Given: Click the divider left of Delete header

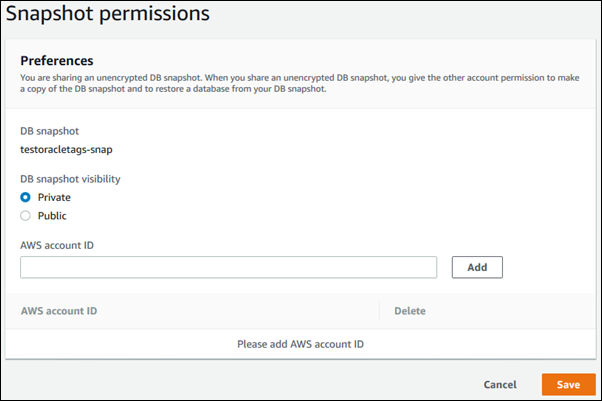Looking at the screenshot, I should [380, 311].
